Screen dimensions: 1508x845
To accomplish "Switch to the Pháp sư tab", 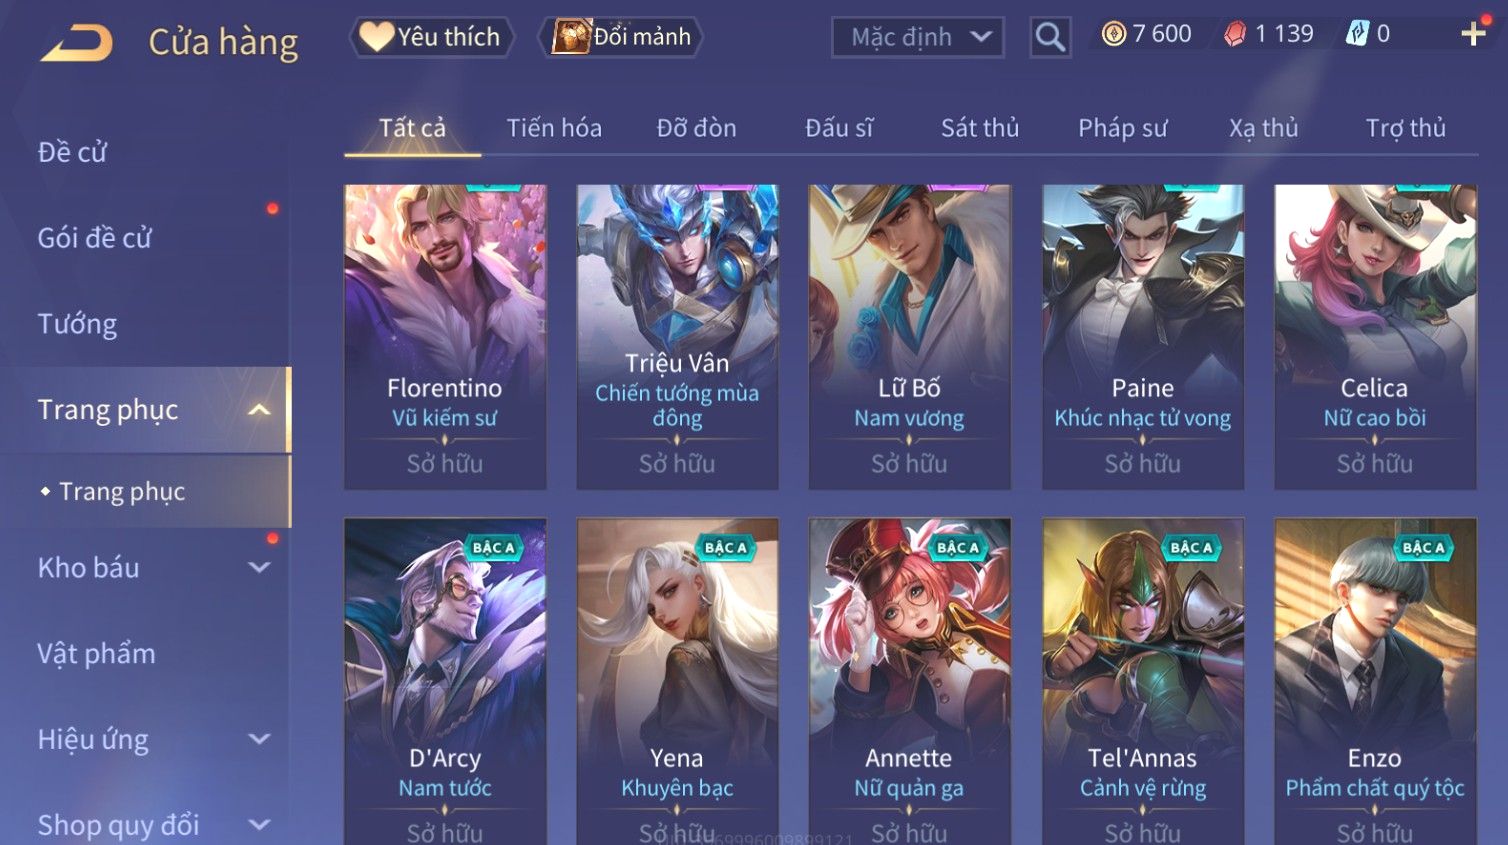I will pos(1122,128).
